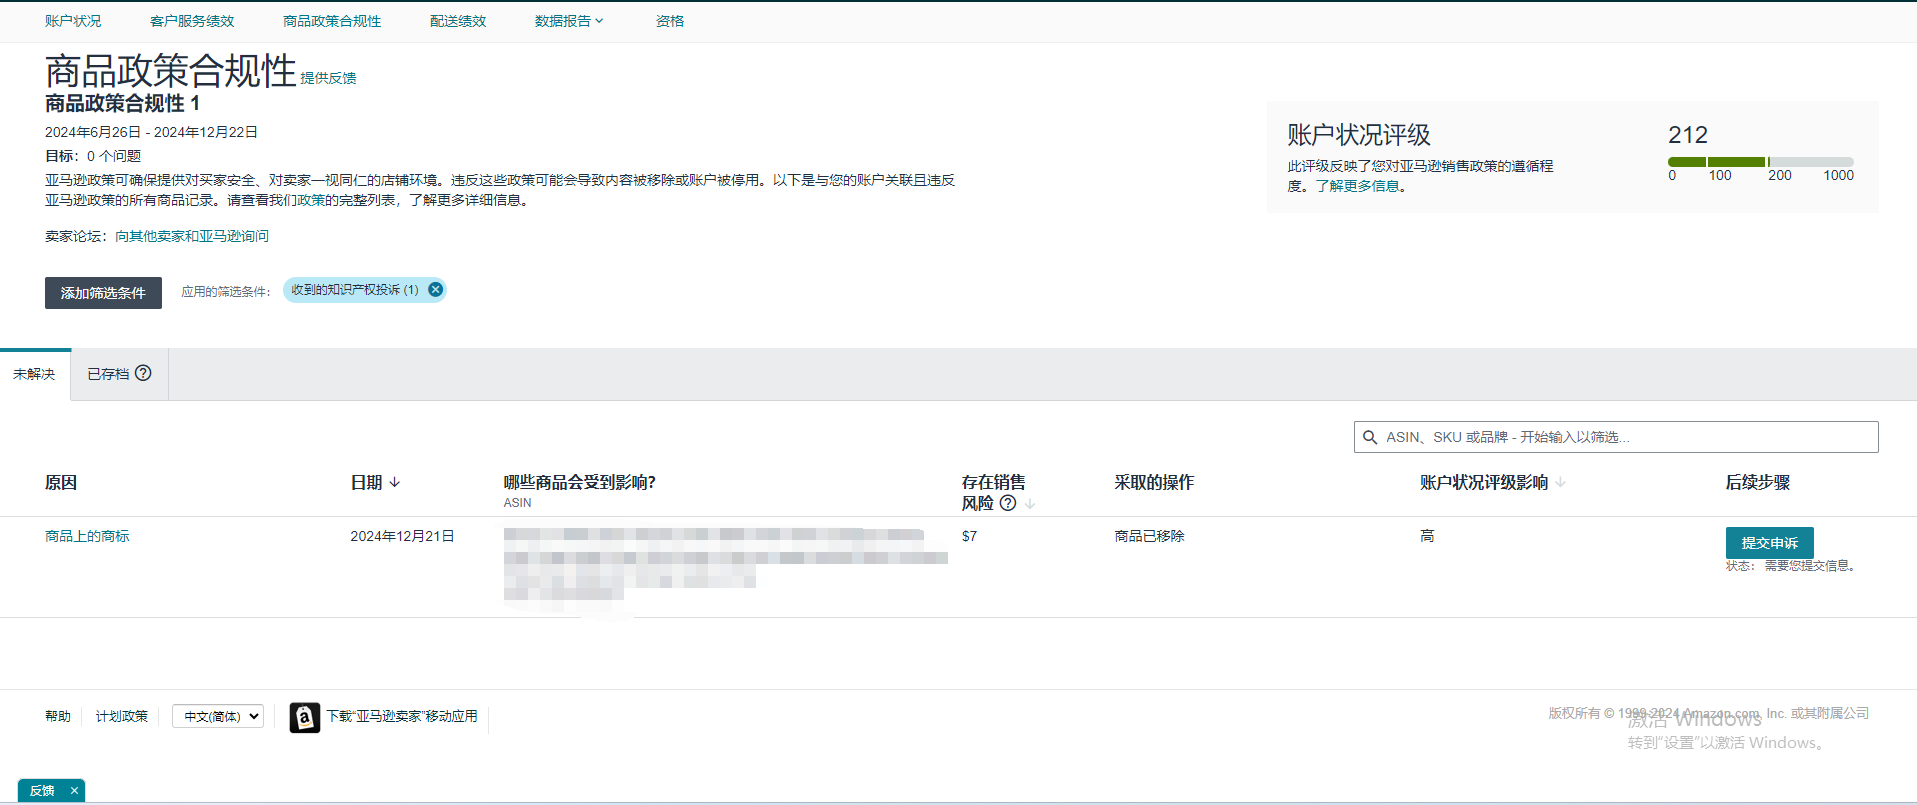1917x805 pixels.
Task: Open the 商品上的商标 reason link
Action: tap(87, 536)
